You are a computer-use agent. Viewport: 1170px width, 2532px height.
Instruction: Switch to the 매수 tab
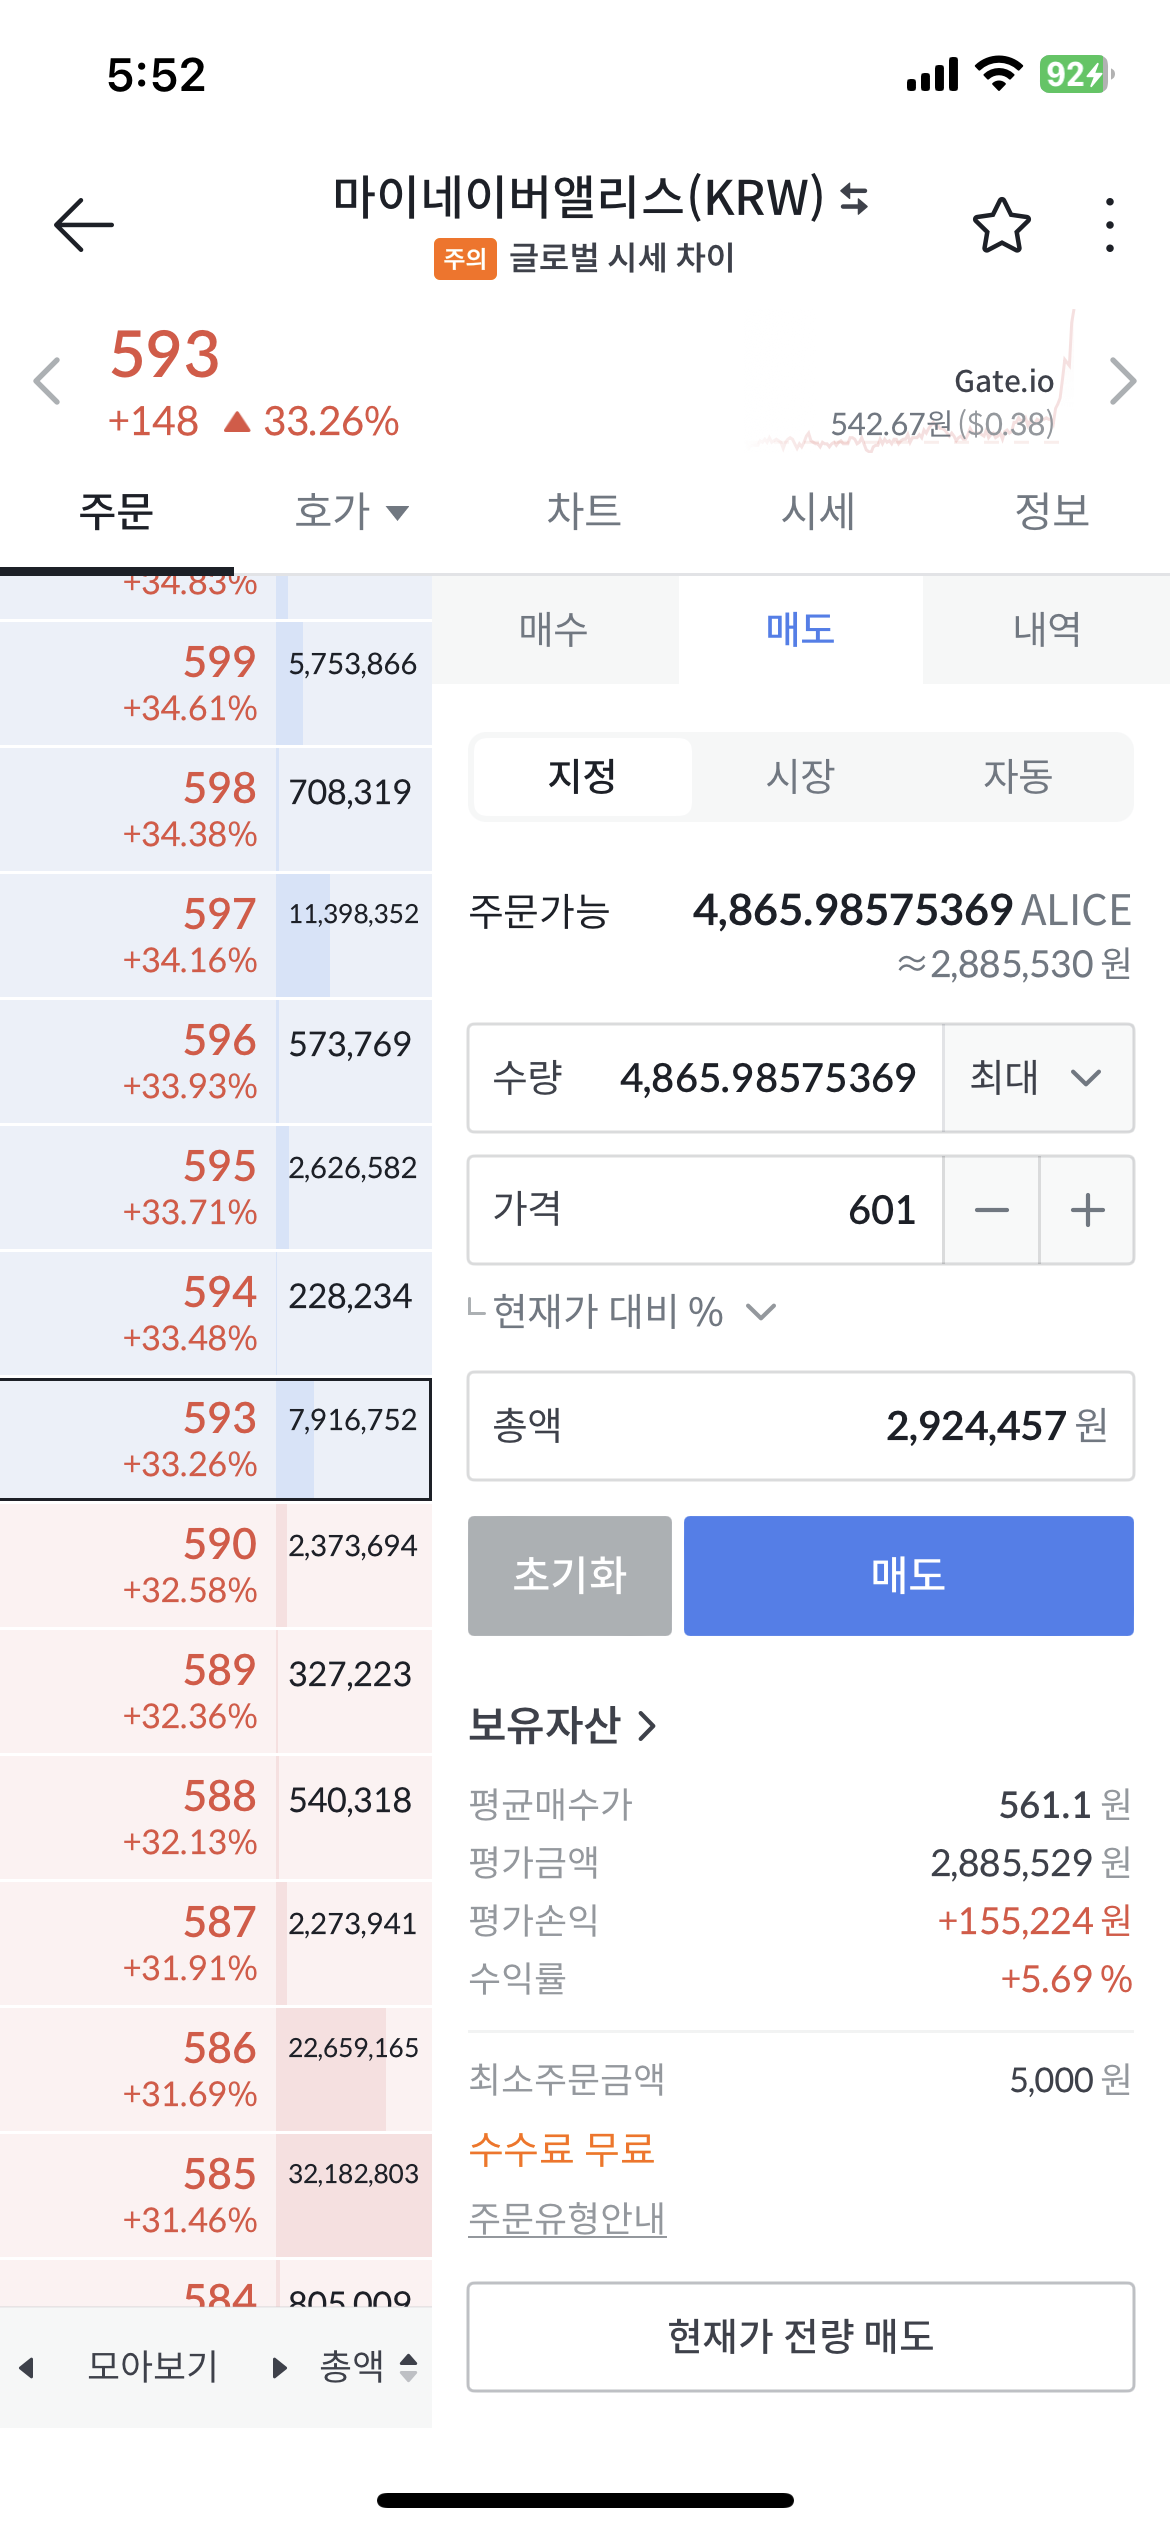[x=554, y=630]
